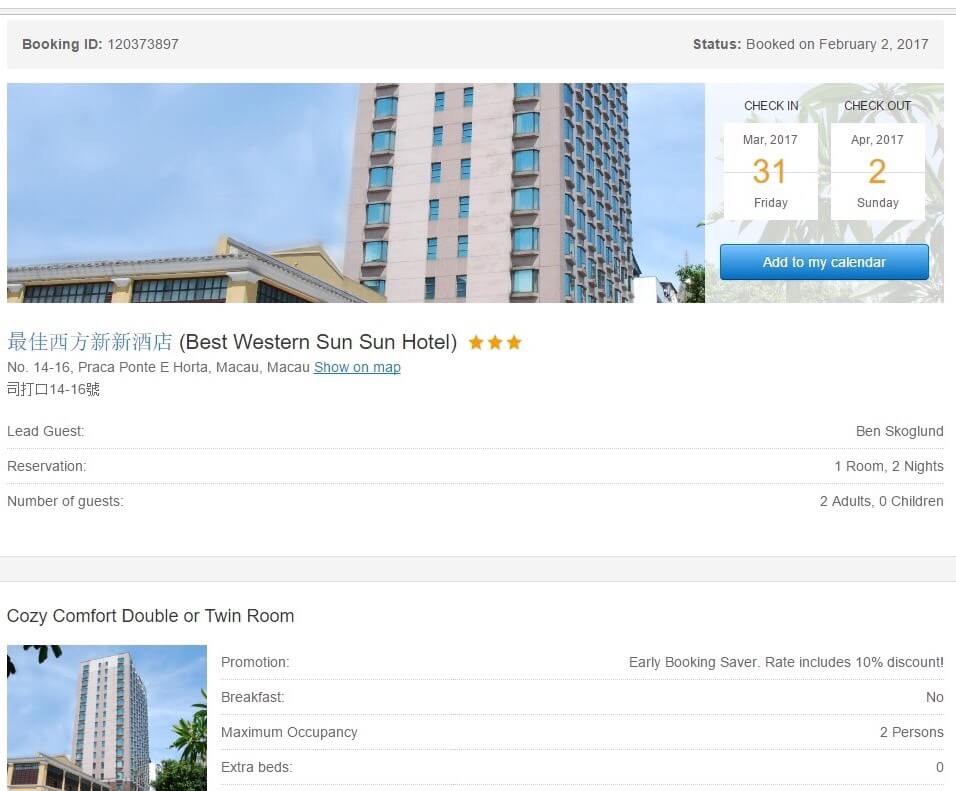This screenshot has width=956, height=791.
Task: Select the Early Booking Saver promotion text
Action: tap(786, 662)
